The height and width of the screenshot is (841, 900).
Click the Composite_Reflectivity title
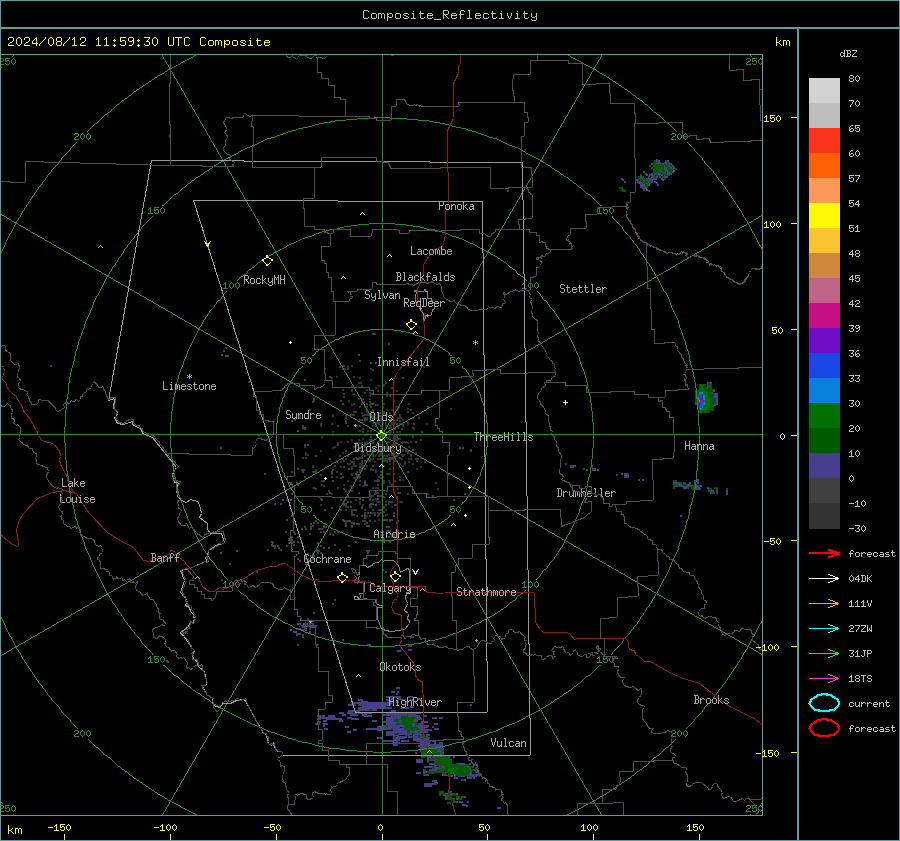(x=449, y=15)
